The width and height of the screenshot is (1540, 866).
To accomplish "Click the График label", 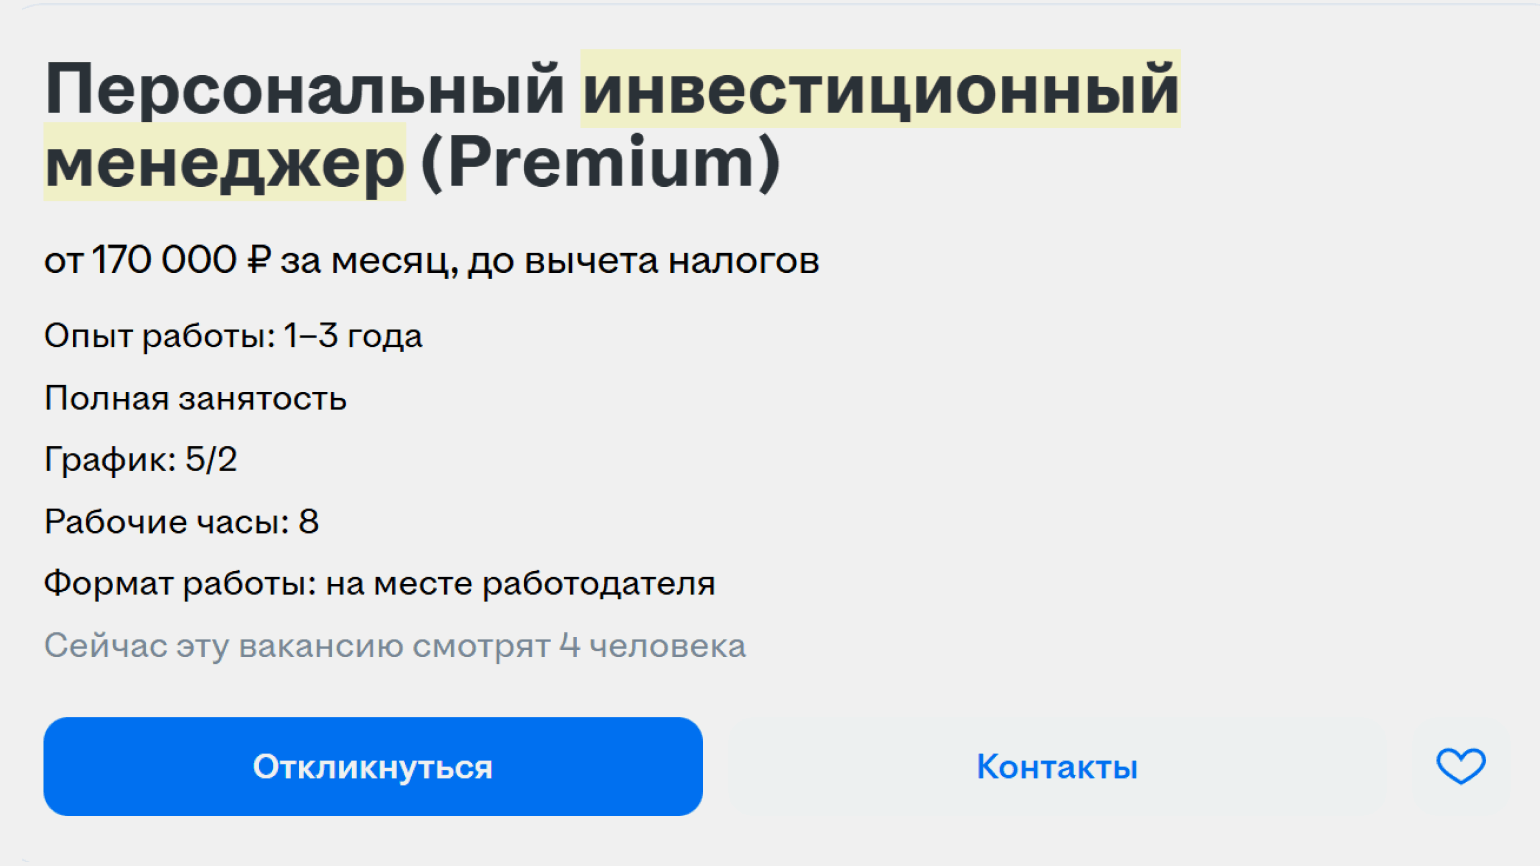I will 110,460.
